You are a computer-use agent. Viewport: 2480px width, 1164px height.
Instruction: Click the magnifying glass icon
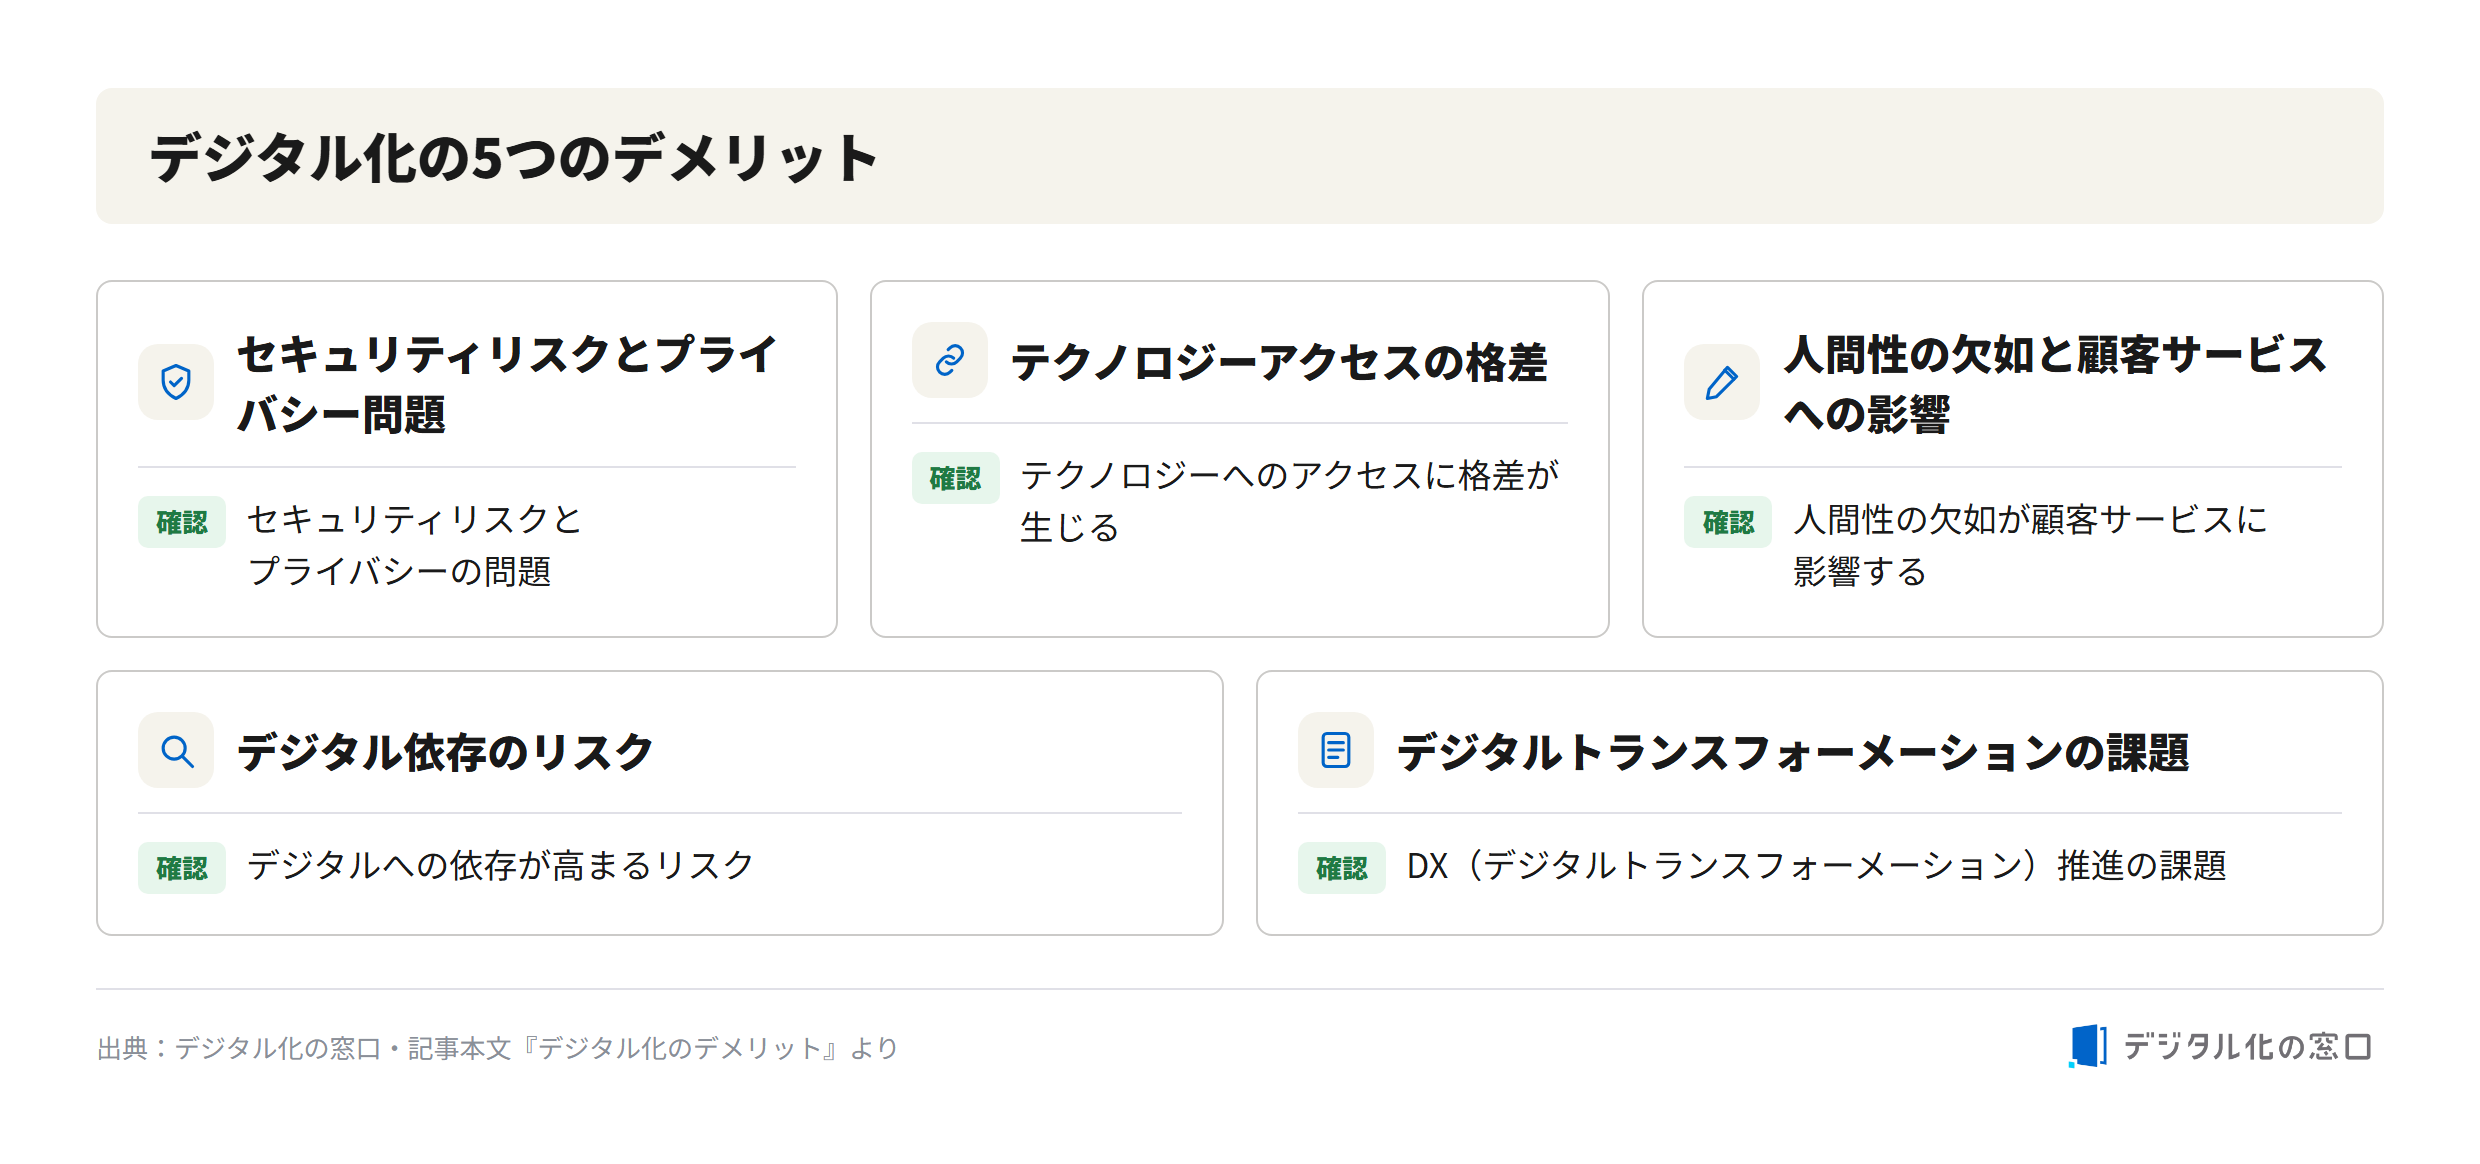[176, 750]
